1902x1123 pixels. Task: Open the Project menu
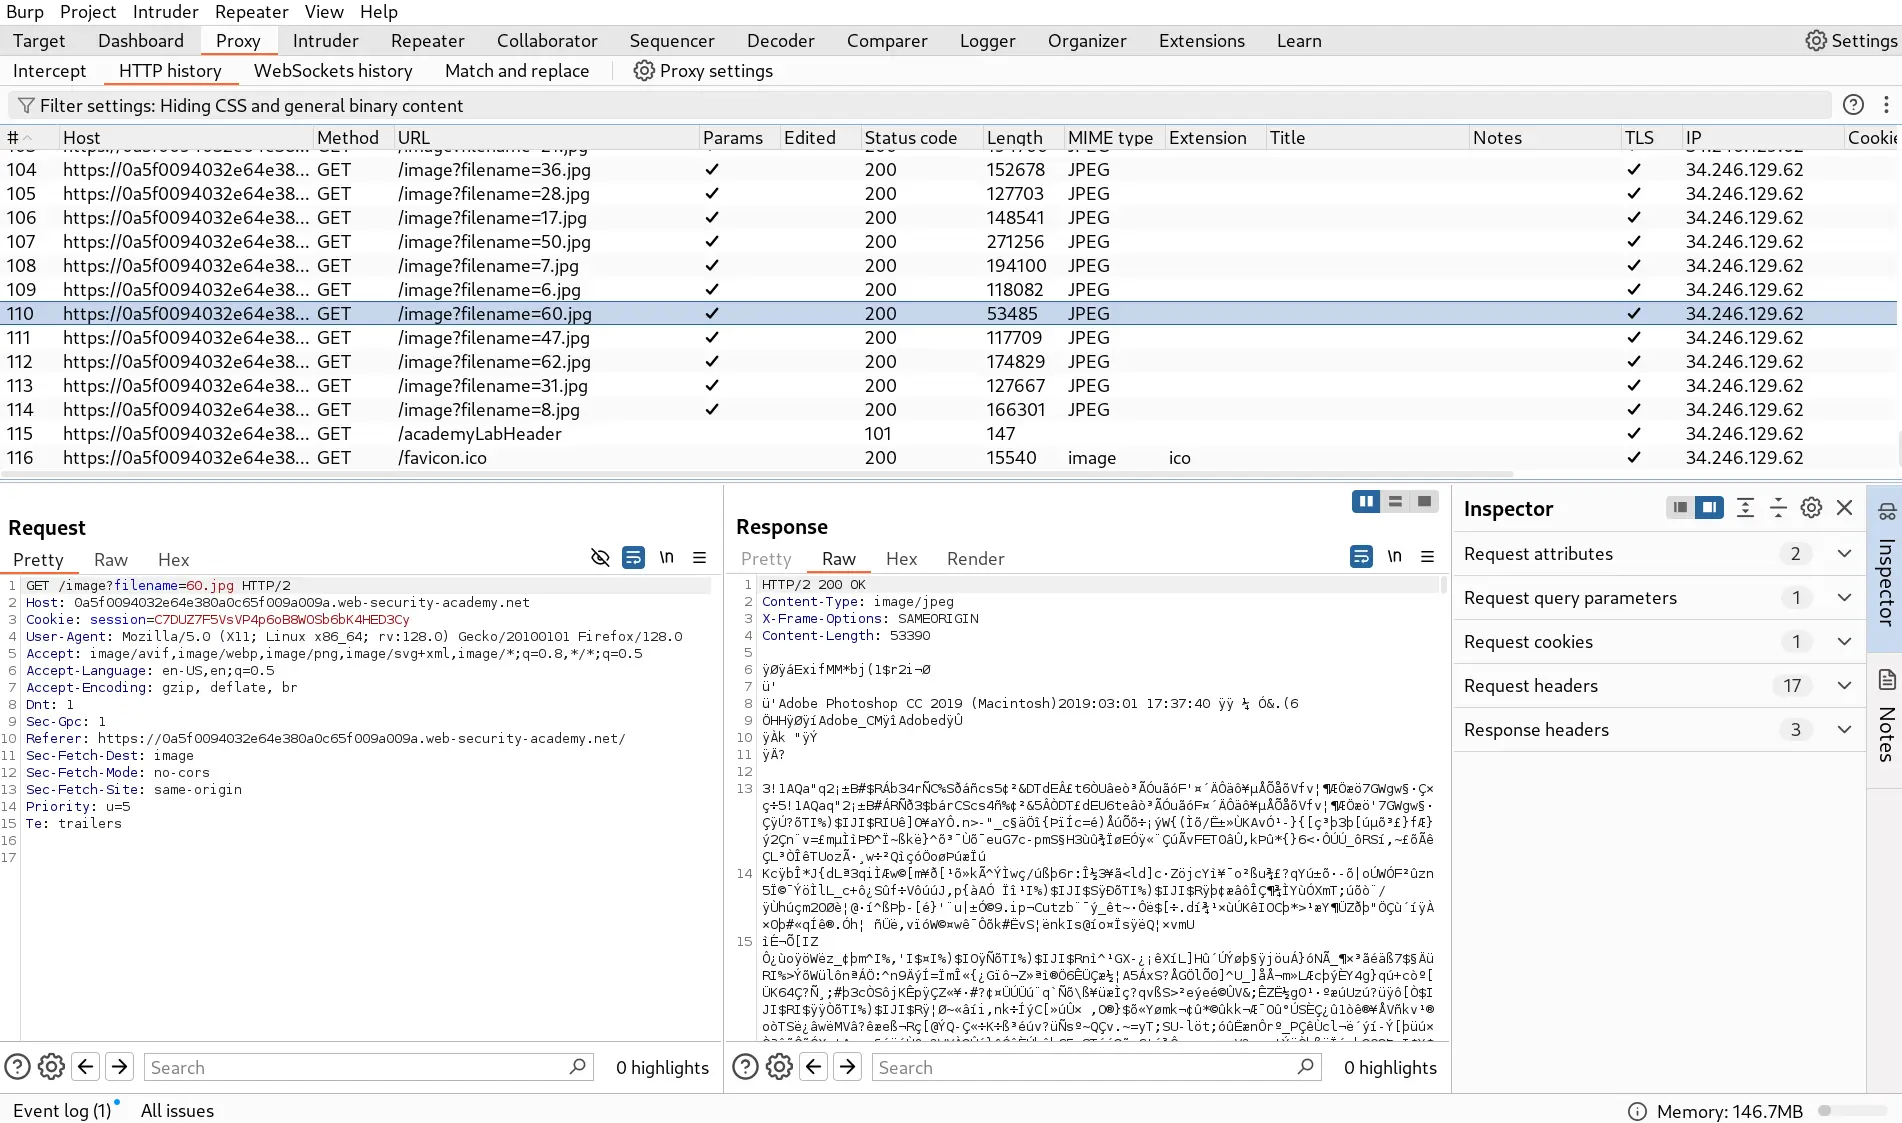point(88,12)
